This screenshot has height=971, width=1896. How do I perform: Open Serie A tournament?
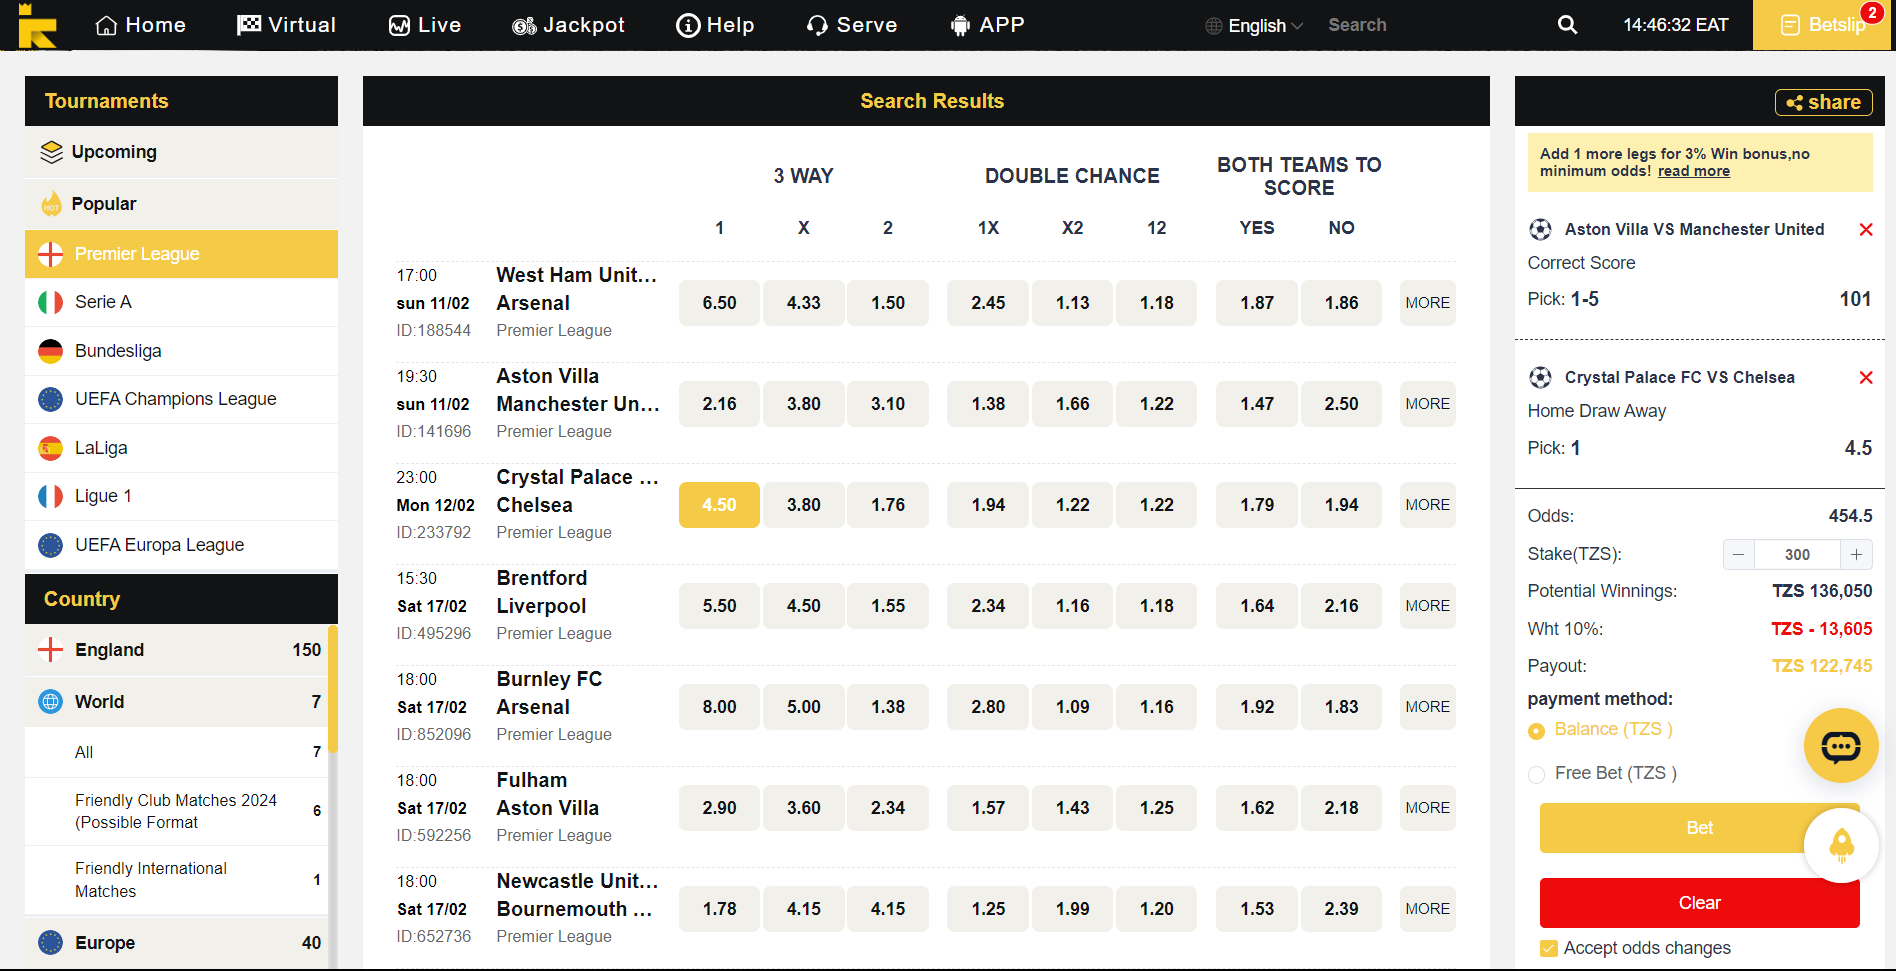pos(181,302)
